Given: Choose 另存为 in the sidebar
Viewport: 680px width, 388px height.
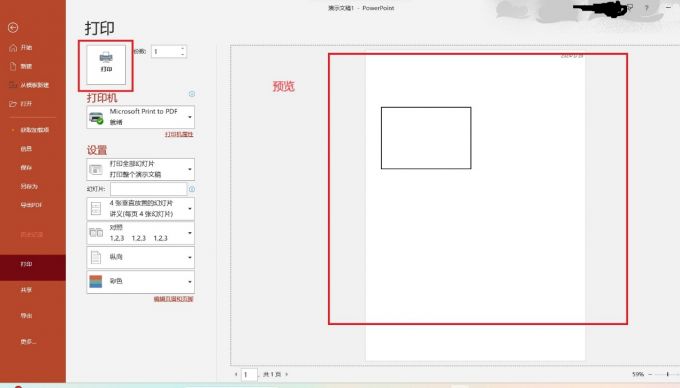Looking at the screenshot, I should tap(29, 186).
